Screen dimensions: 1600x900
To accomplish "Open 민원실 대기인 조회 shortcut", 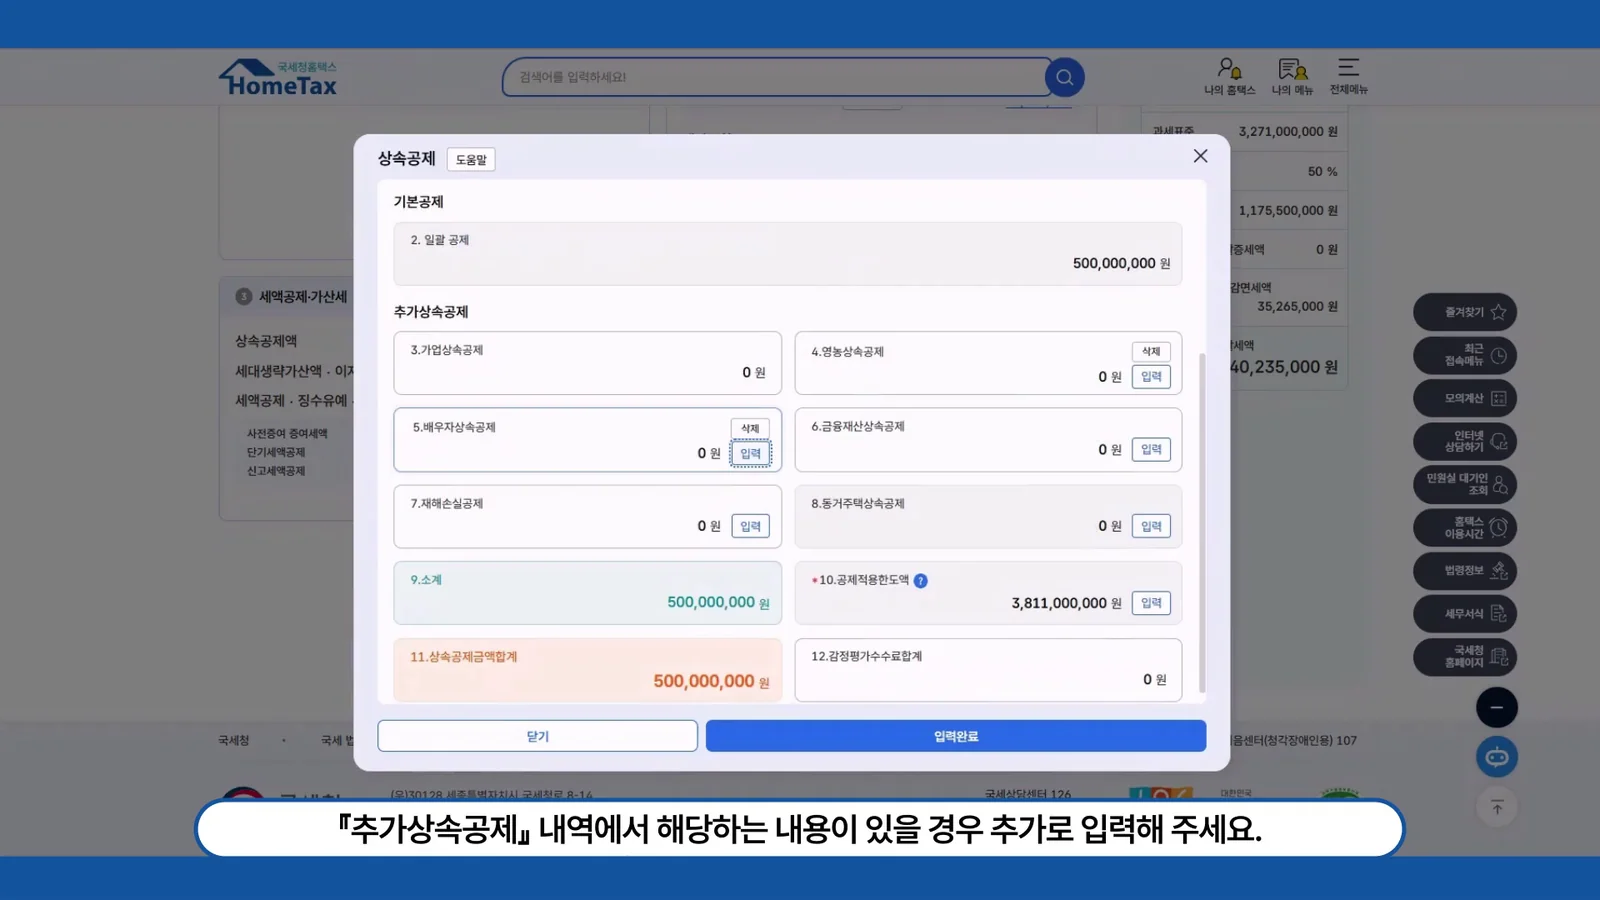I will [x=1465, y=484].
